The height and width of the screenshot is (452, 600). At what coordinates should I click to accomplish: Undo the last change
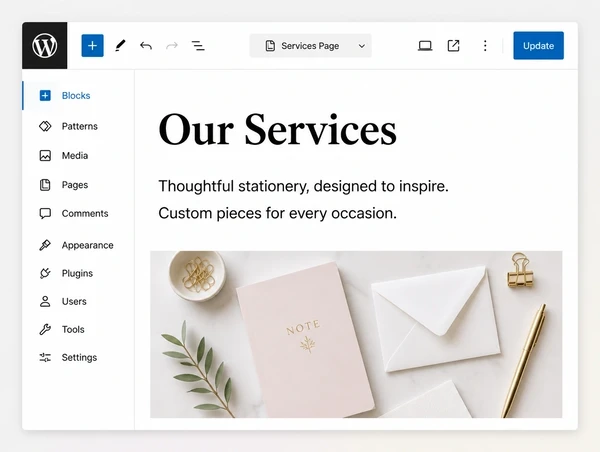(x=146, y=46)
